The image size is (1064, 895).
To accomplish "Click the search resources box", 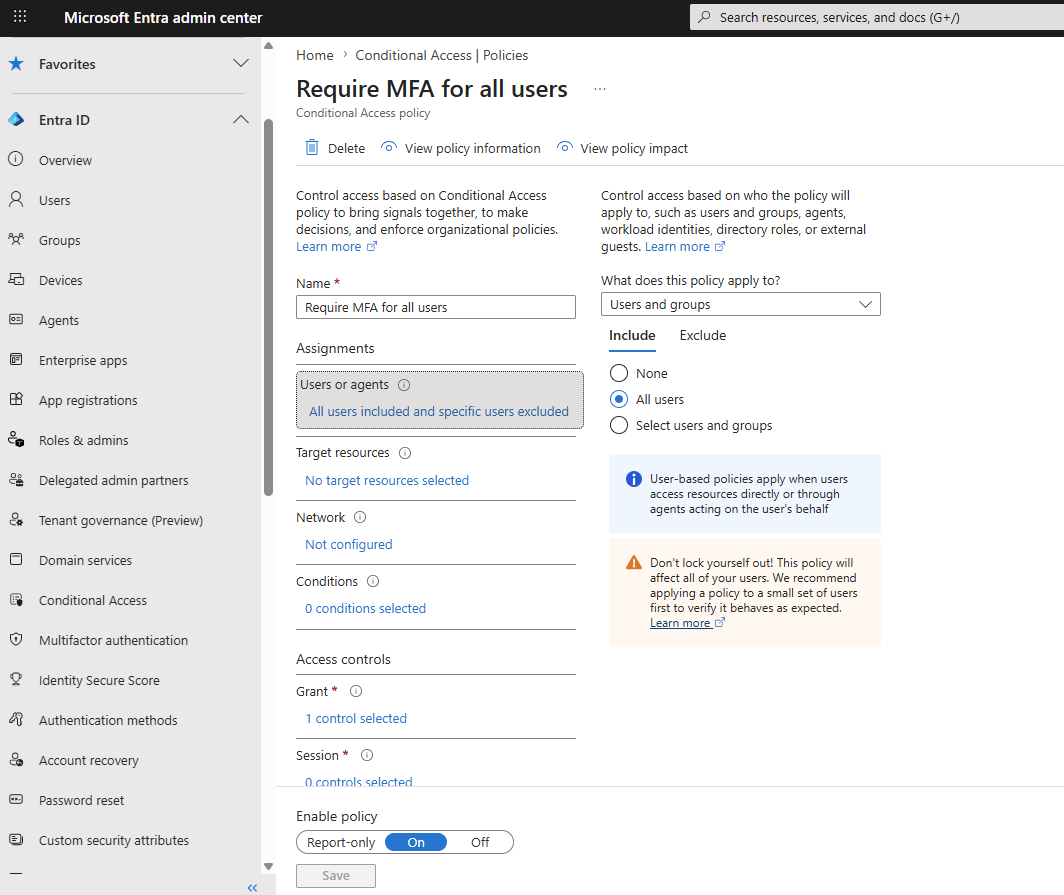I will point(877,17).
